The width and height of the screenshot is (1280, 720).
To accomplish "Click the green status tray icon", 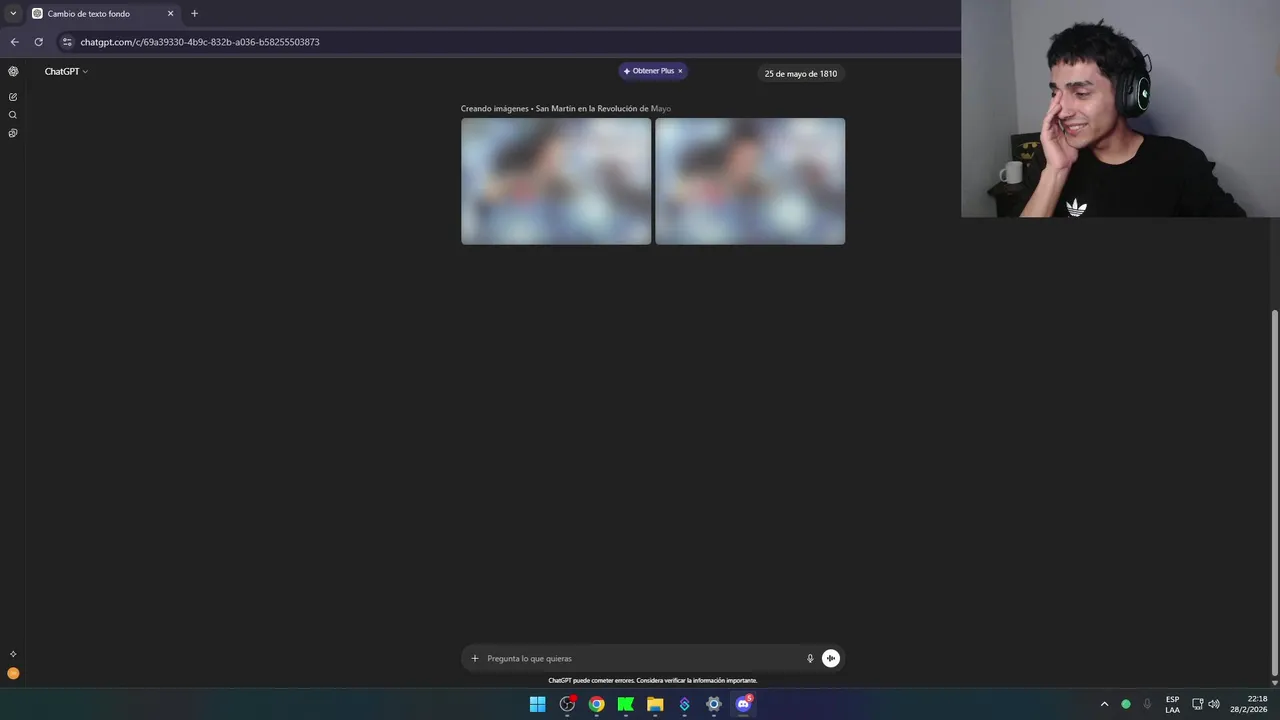I will click(x=1126, y=704).
